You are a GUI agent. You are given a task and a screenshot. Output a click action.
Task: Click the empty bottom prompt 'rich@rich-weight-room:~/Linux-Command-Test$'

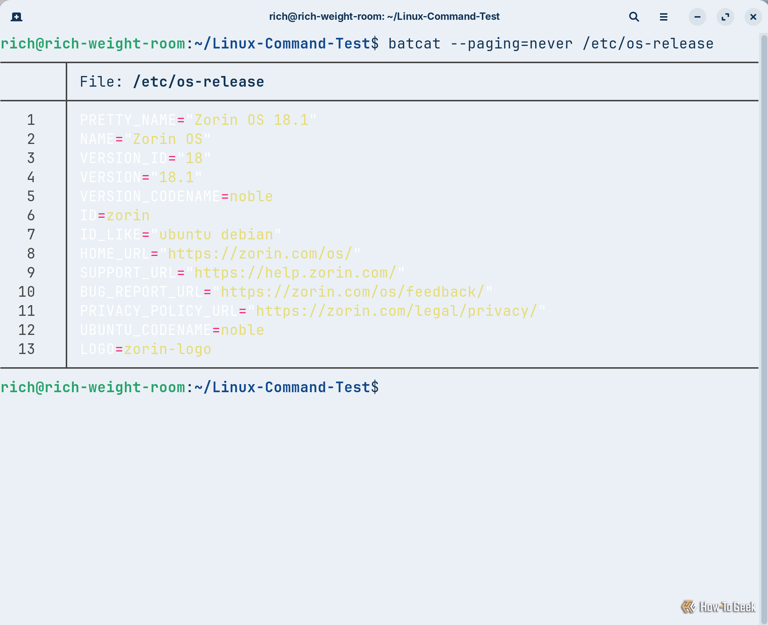click(190, 387)
